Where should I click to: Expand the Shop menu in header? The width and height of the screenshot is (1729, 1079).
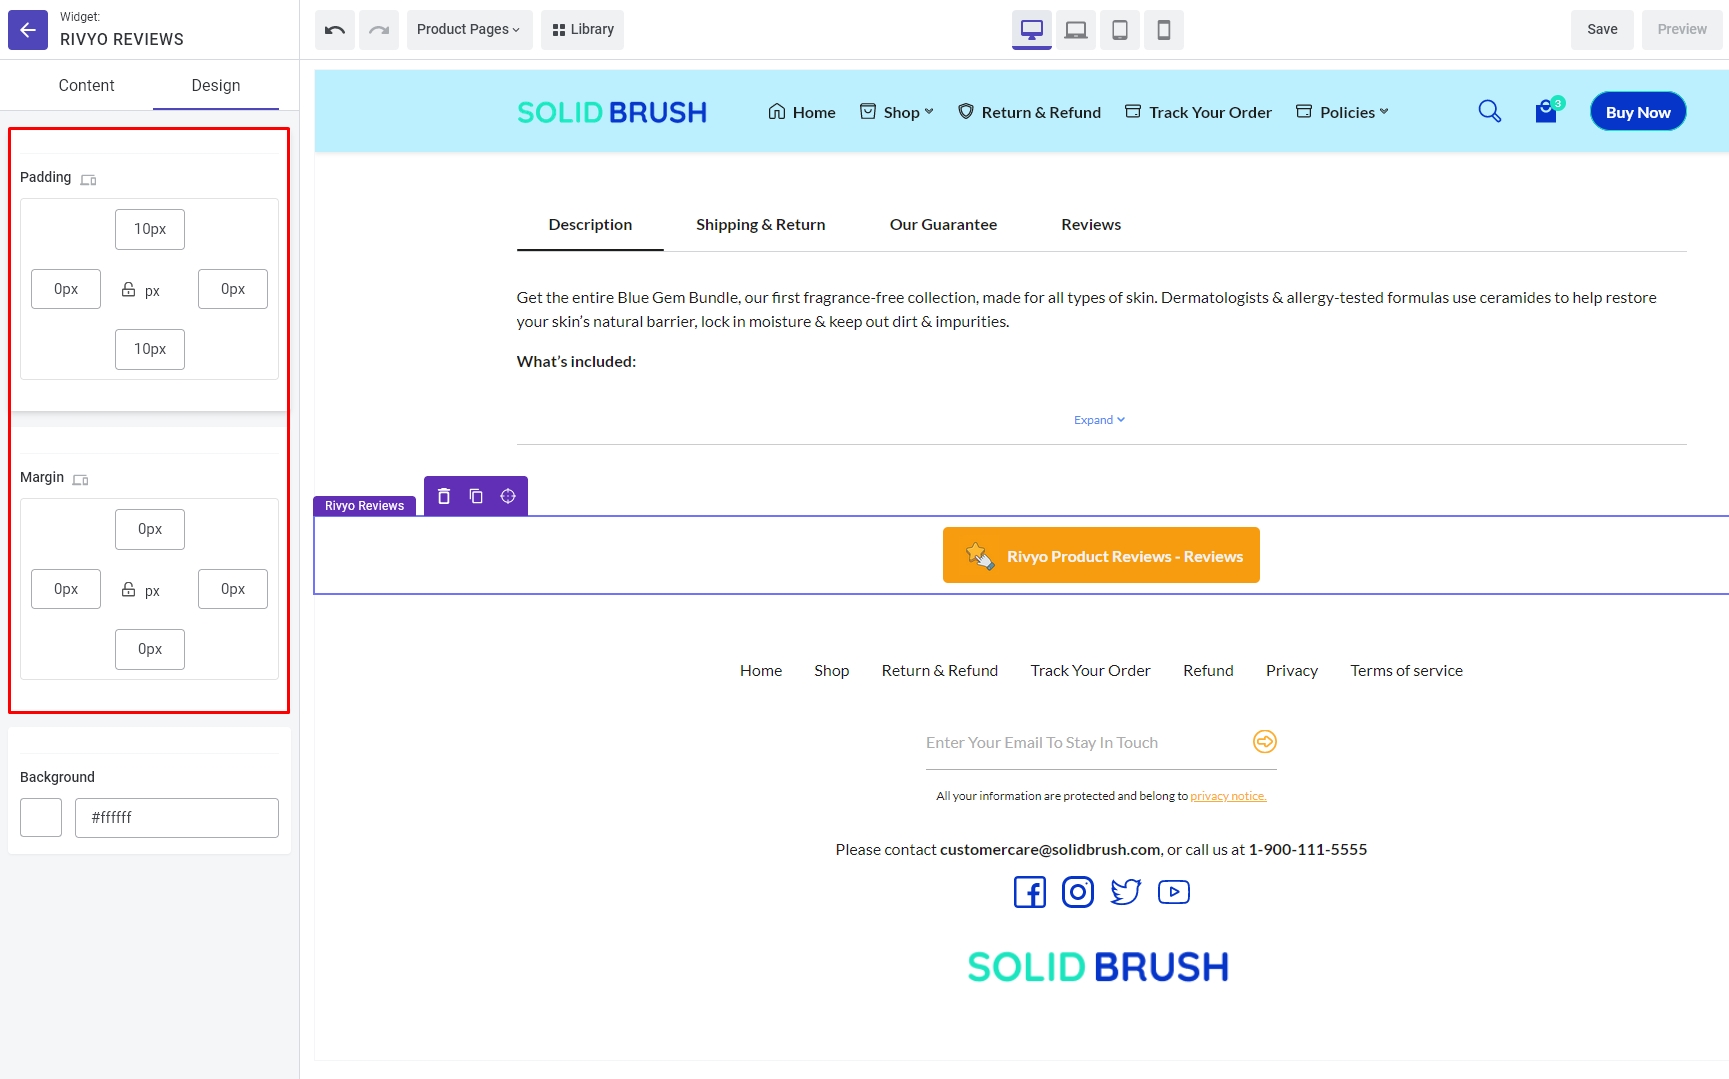897,112
